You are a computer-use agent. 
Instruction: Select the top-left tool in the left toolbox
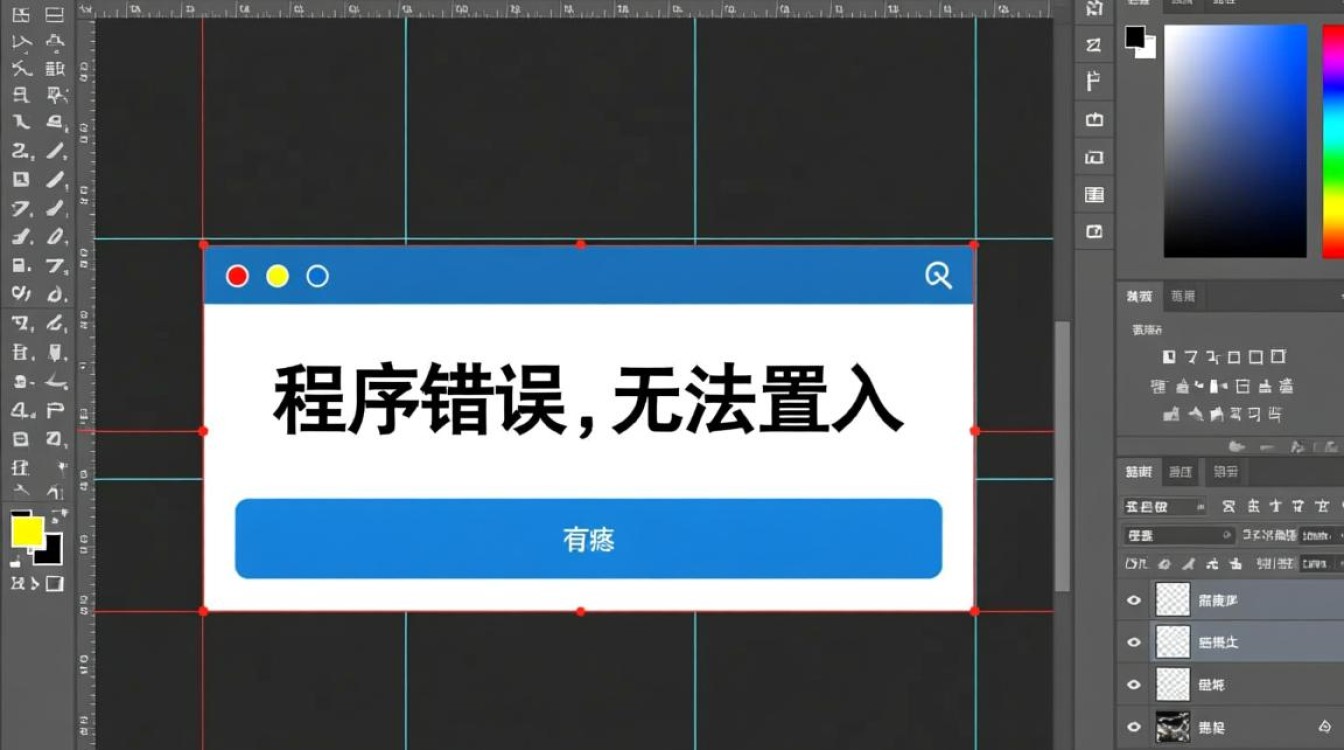tap(21, 15)
